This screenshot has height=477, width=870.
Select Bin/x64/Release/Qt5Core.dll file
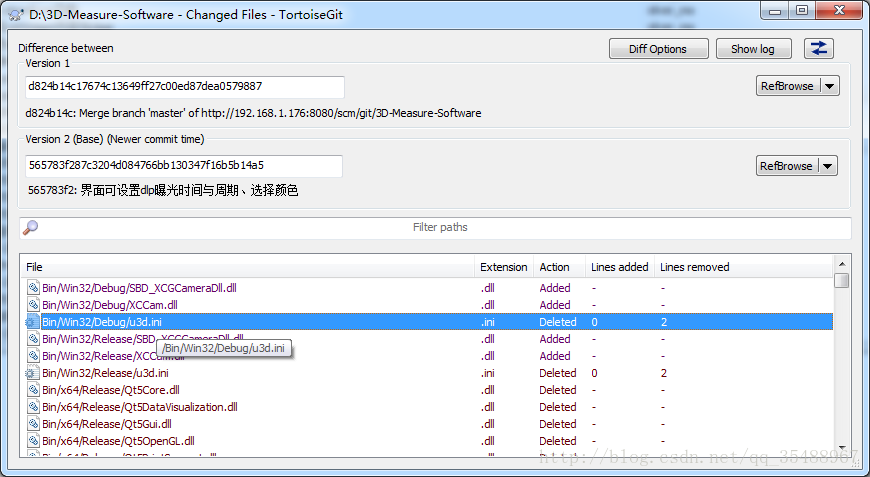click(111, 390)
